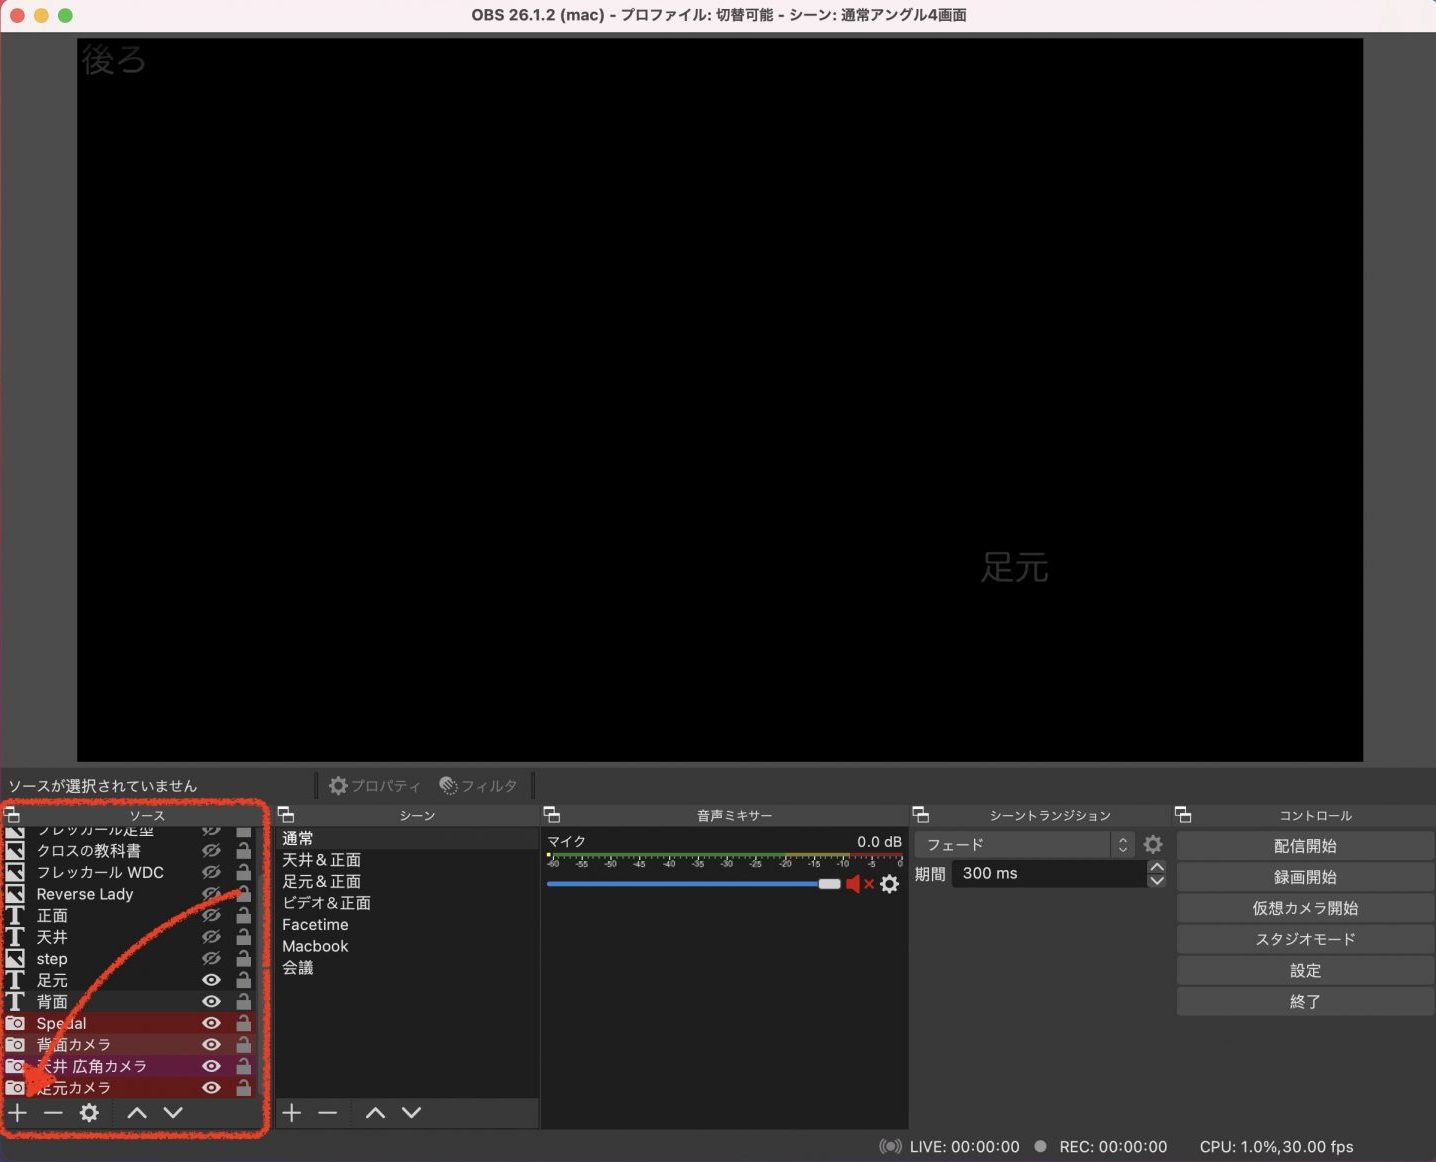
Task: Pop out the 音声ミキサー dock panel
Action: [x=551, y=815]
